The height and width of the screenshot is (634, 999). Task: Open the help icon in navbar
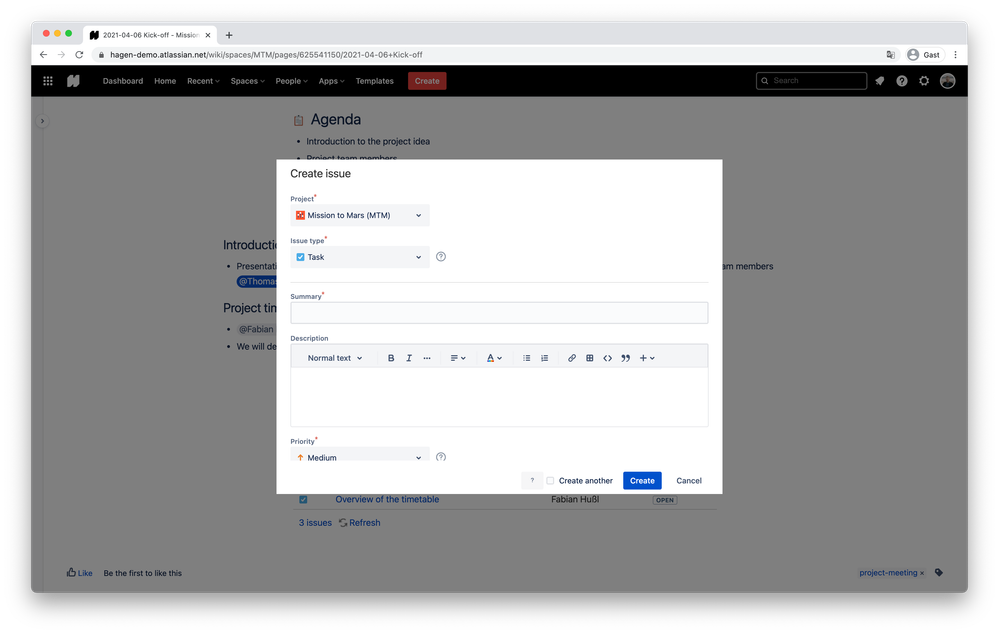tap(902, 81)
